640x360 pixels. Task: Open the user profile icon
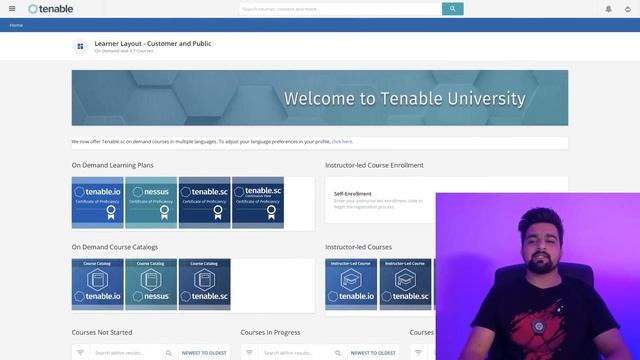(627, 9)
